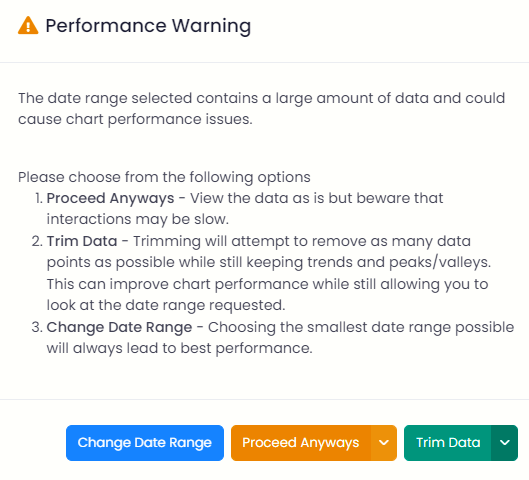
Task: Click list number 1 marker
Action: click(39, 198)
